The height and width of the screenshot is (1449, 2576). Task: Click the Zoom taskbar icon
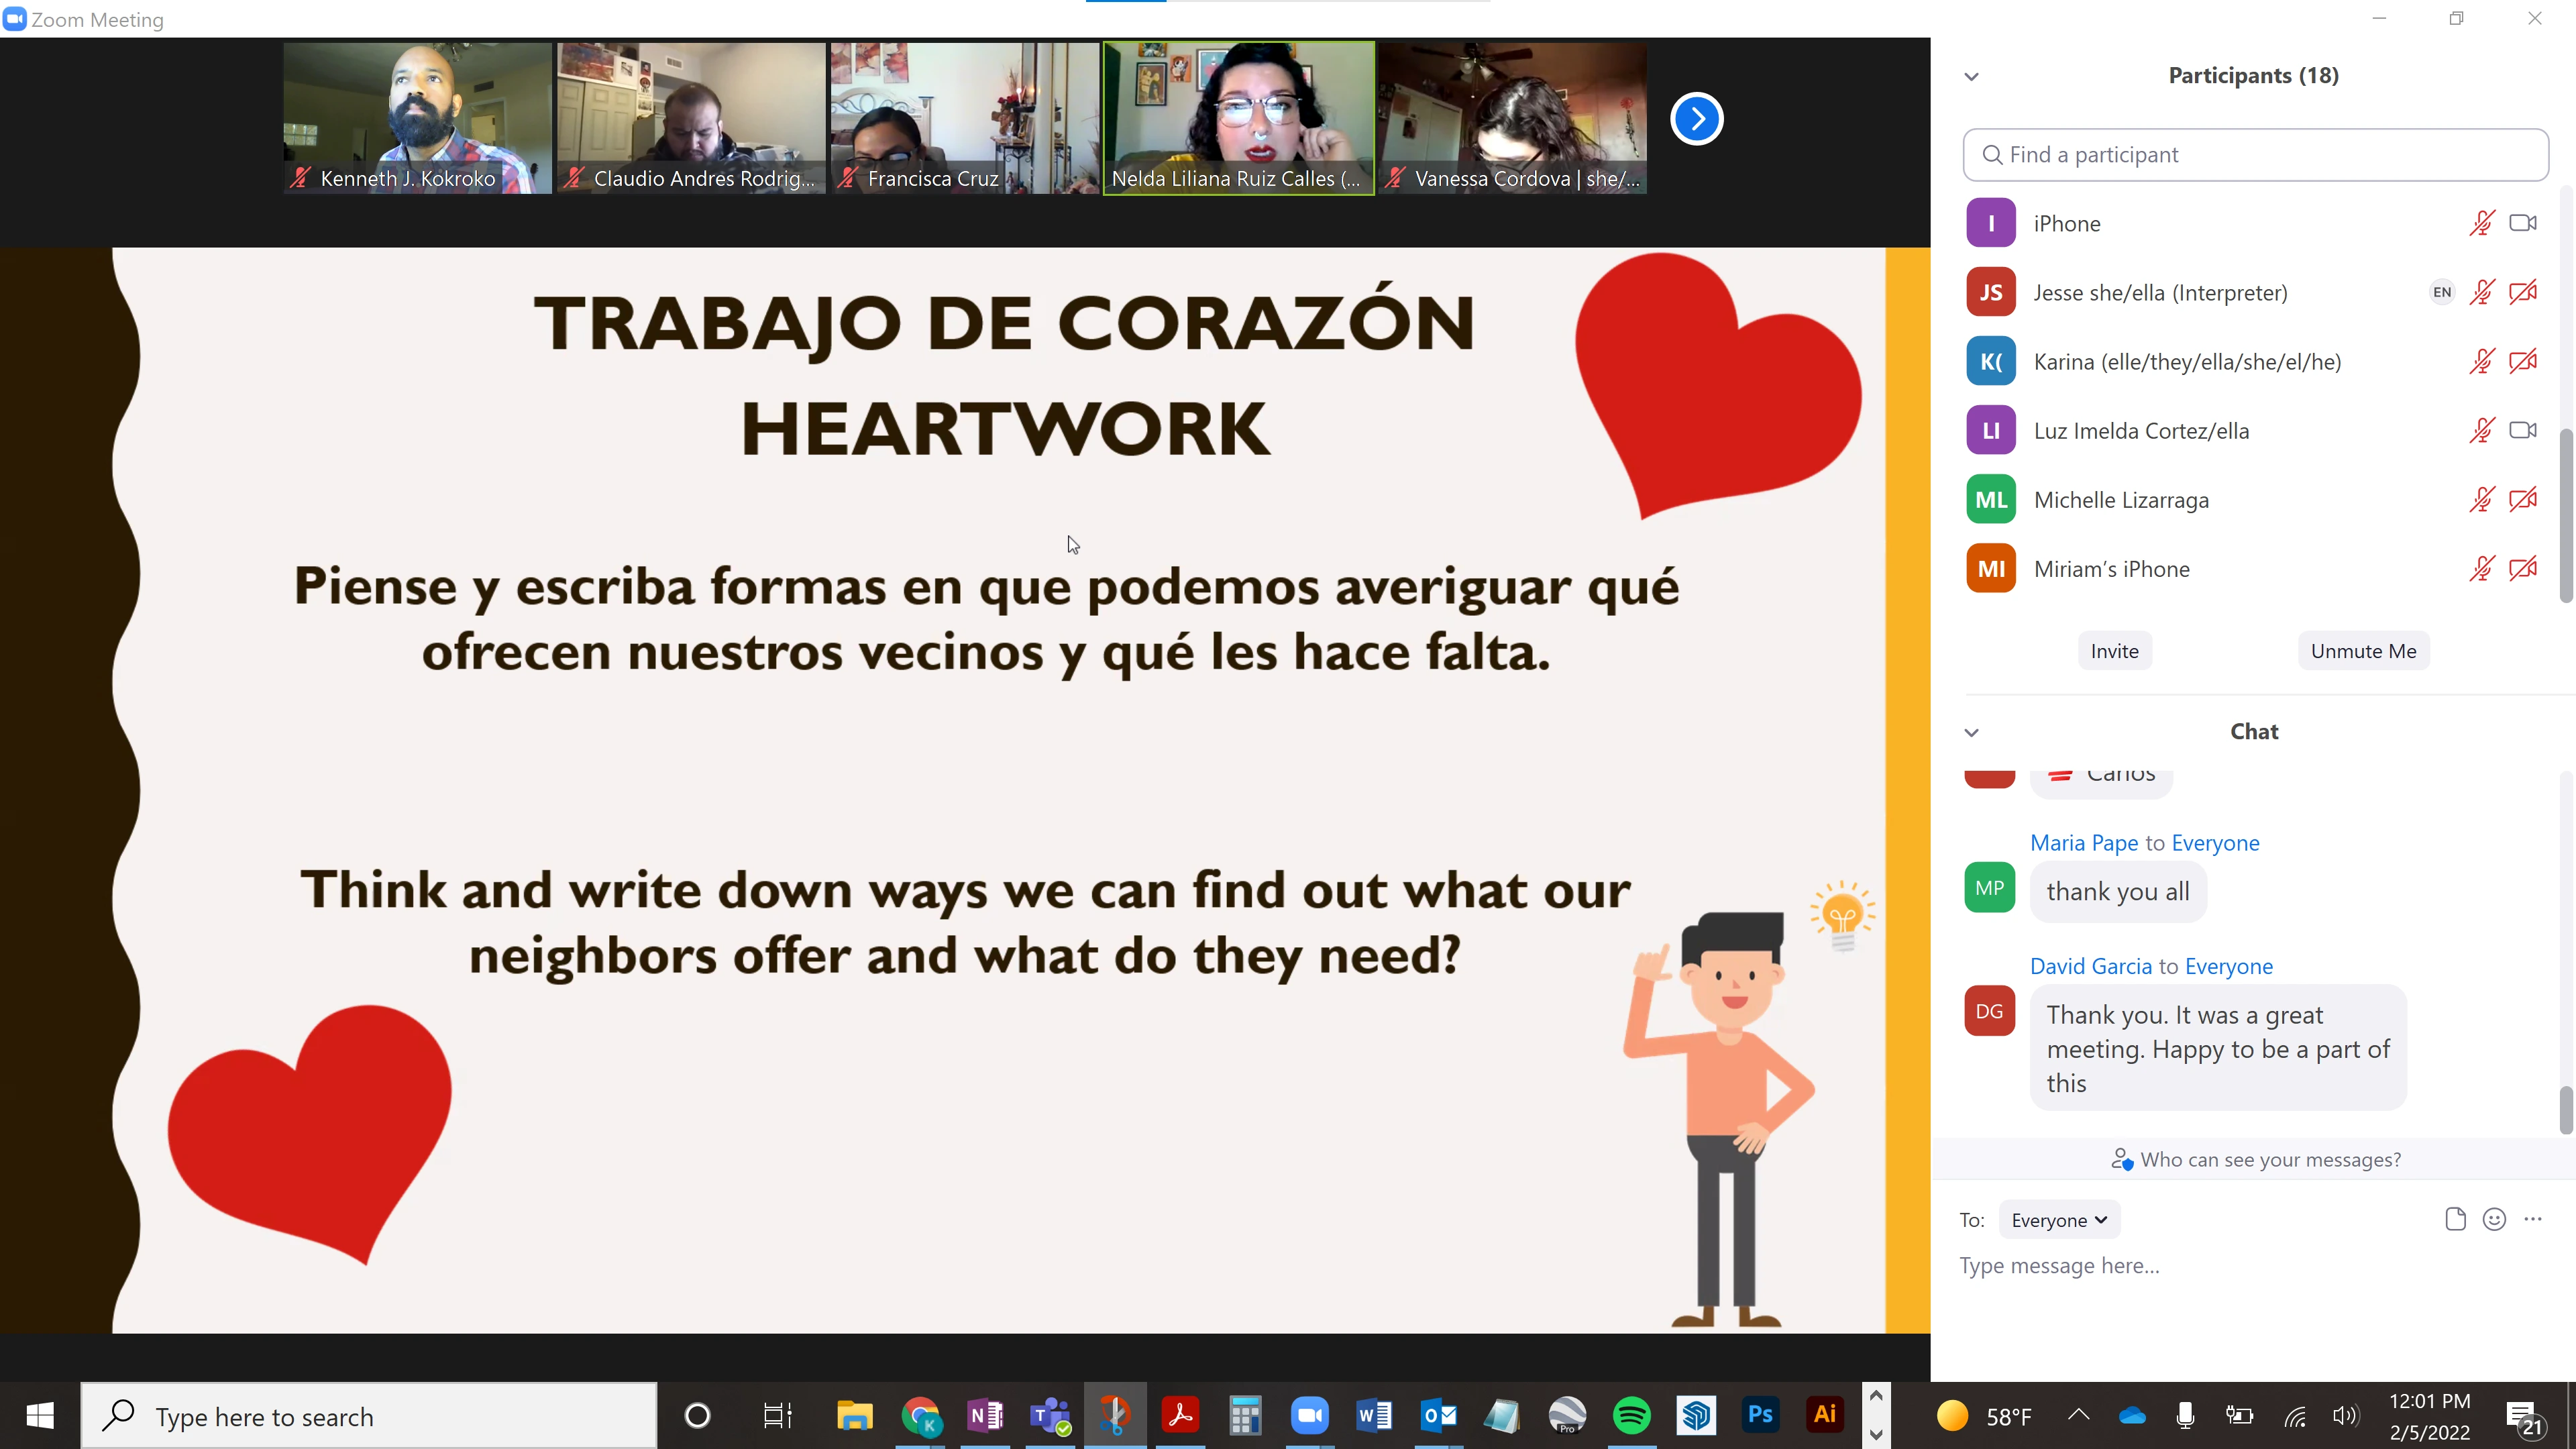1309,1415
